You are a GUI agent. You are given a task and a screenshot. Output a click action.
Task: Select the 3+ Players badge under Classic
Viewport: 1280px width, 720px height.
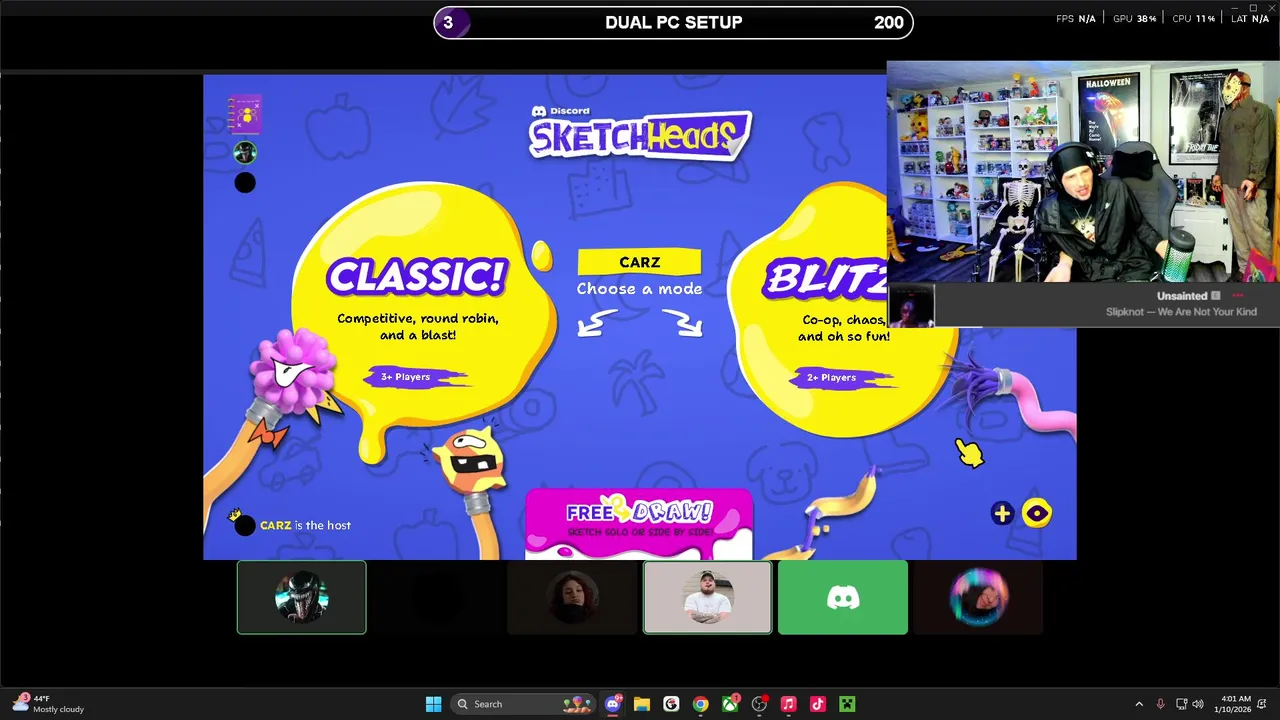418,377
